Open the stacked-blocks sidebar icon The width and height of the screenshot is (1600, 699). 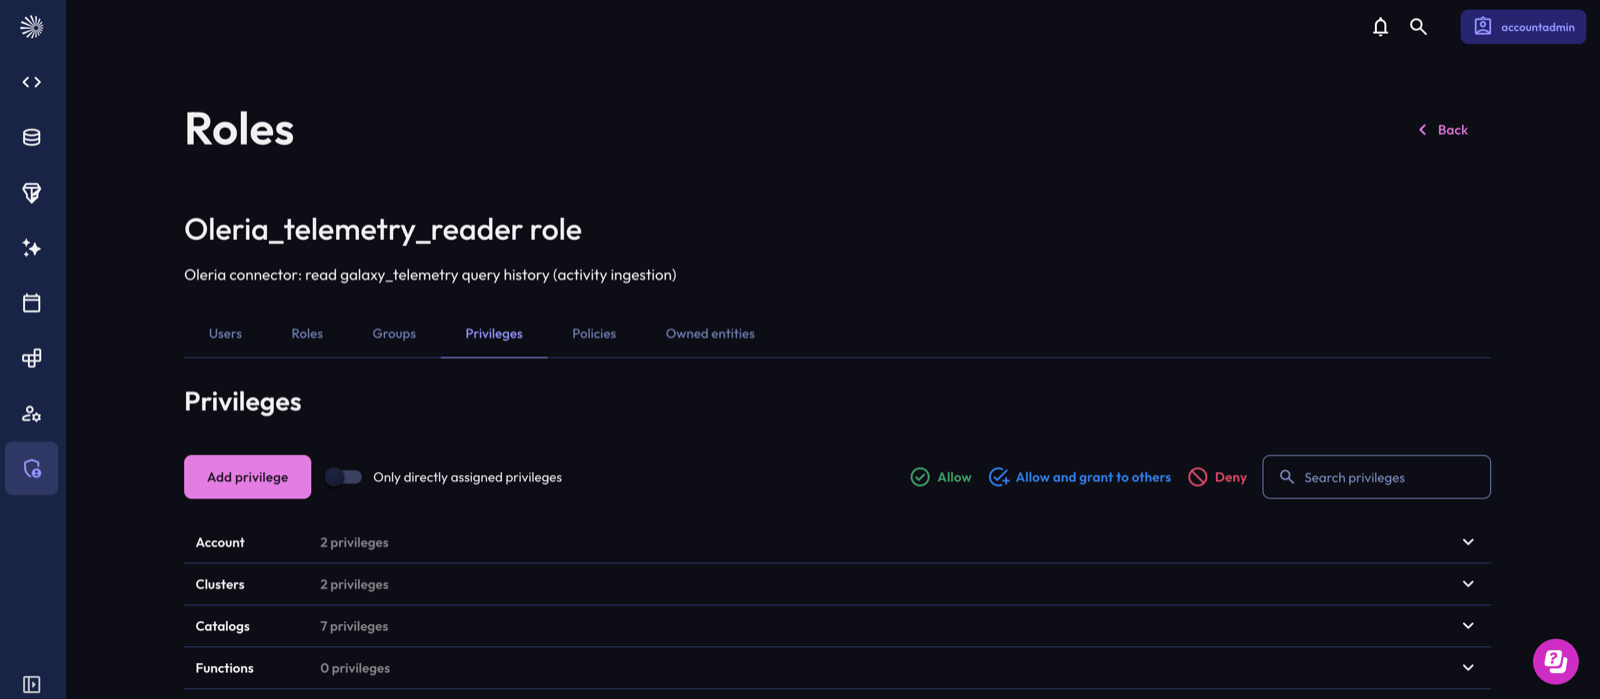pyautogui.click(x=32, y=358)
